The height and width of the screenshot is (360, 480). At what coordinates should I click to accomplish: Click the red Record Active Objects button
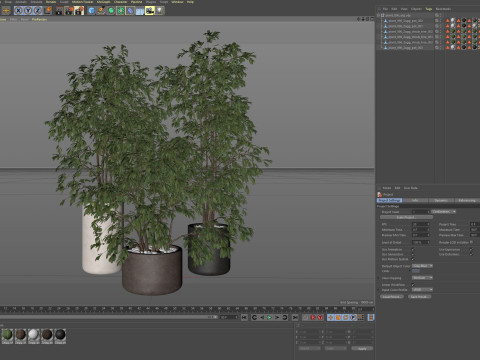313,317
